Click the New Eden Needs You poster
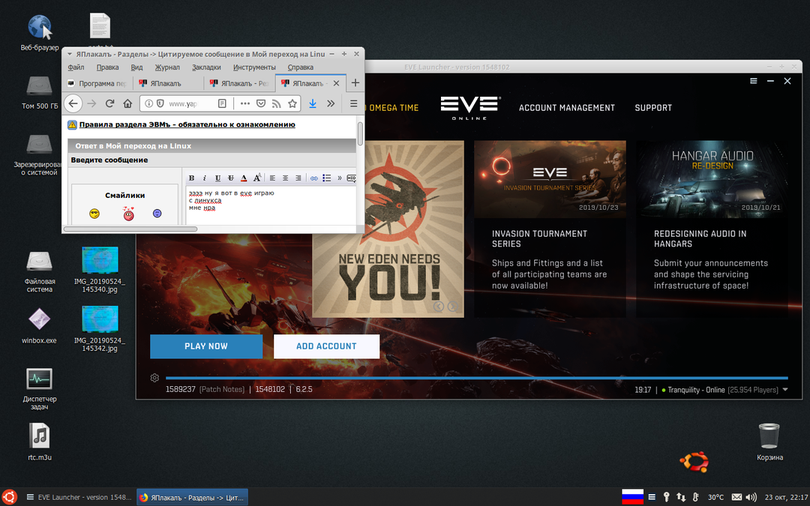This screenshot has height=506, width=810. pos(389,229)
